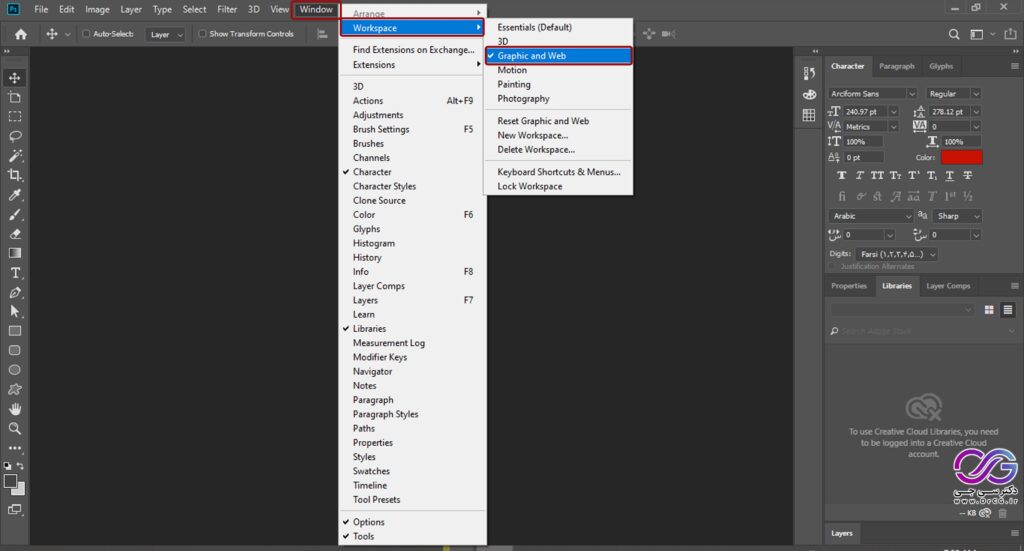The width and height of the screenshot is (1024, 551).
Task: Click the background color swatch in toolbar
Action: [x=21, y=490]
